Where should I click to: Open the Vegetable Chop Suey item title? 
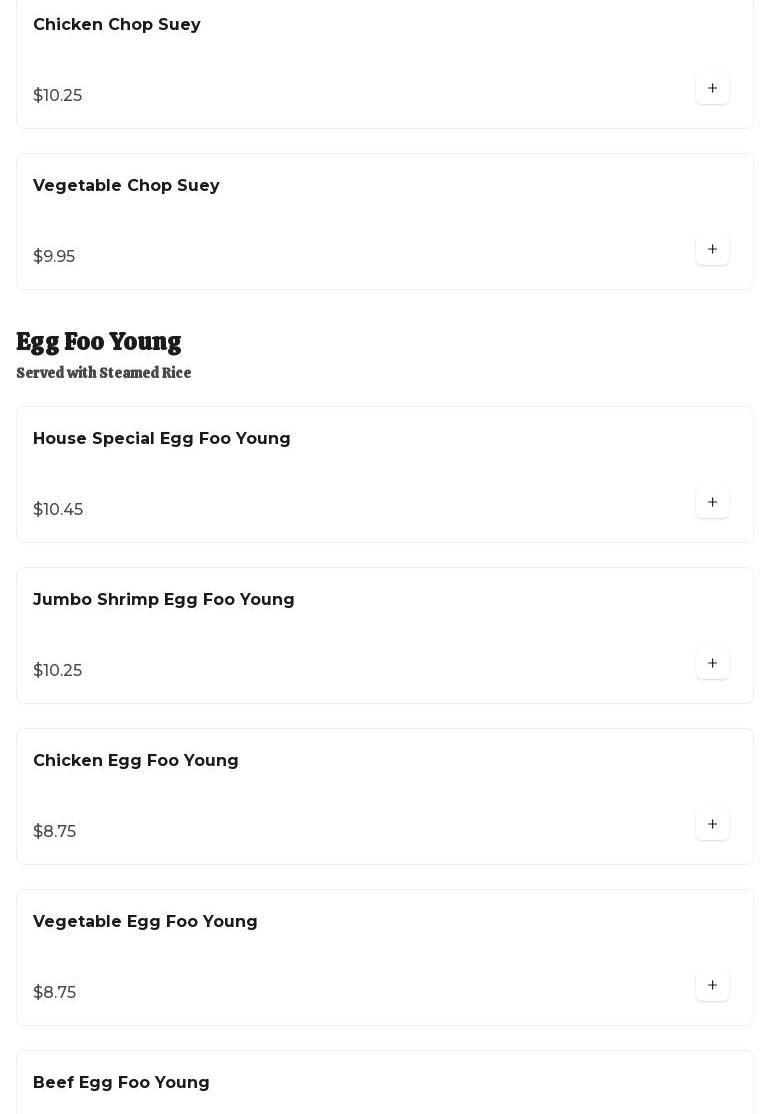[x=126, y=185]
